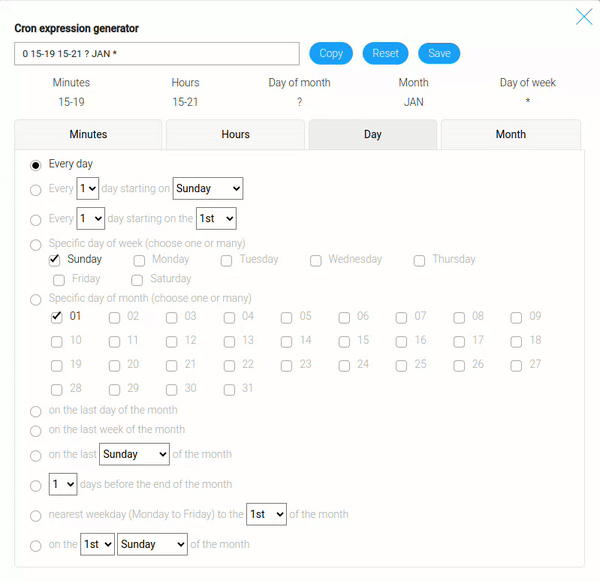This screenshot has width=600, height=581.
Task: Expand the days before end of month dropdown
Action: (x=63, y=485)
